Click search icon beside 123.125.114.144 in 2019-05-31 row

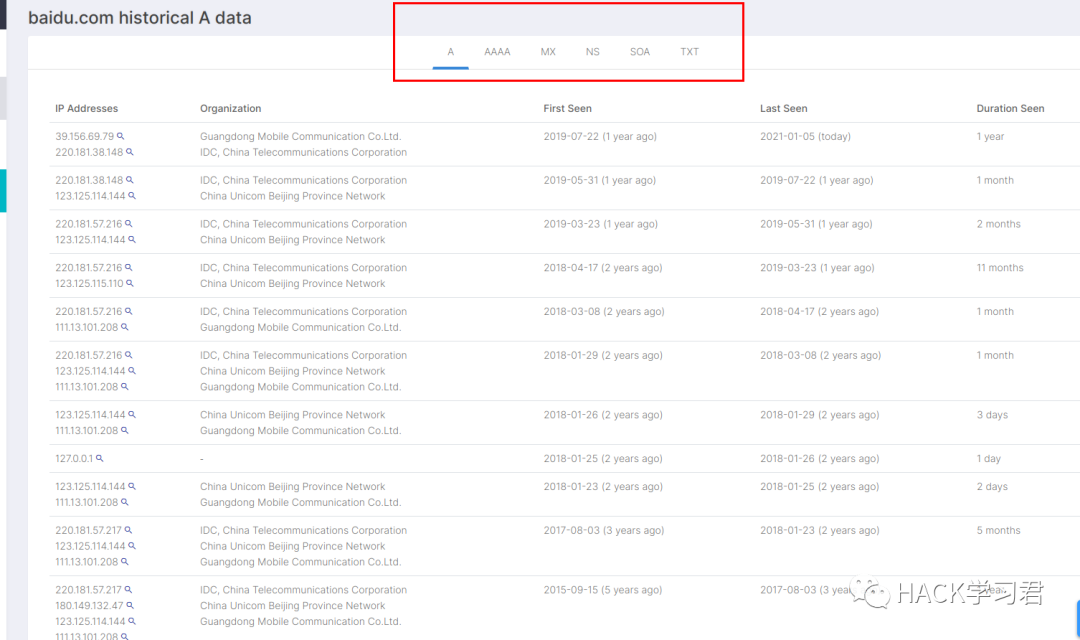coord(132,196)
